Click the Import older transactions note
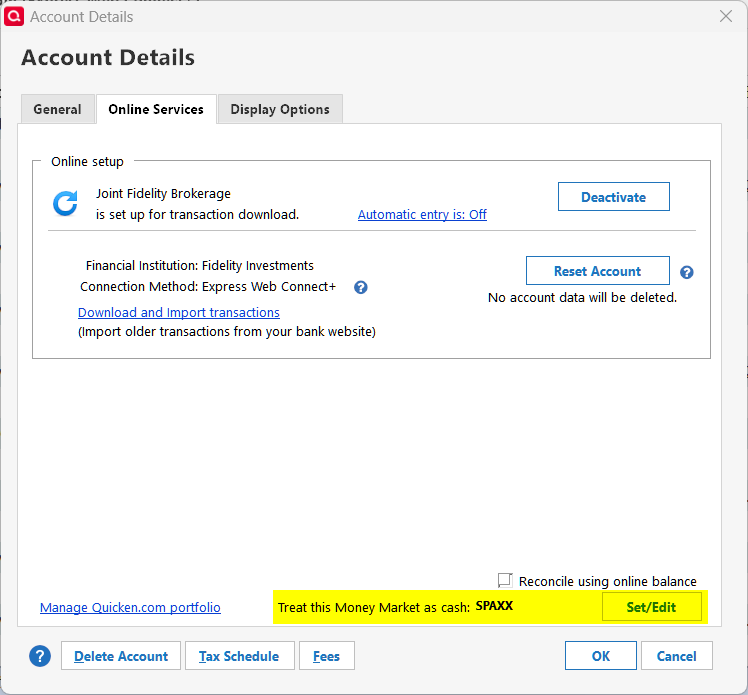748x695 pixels. click(x=227, y=332)
